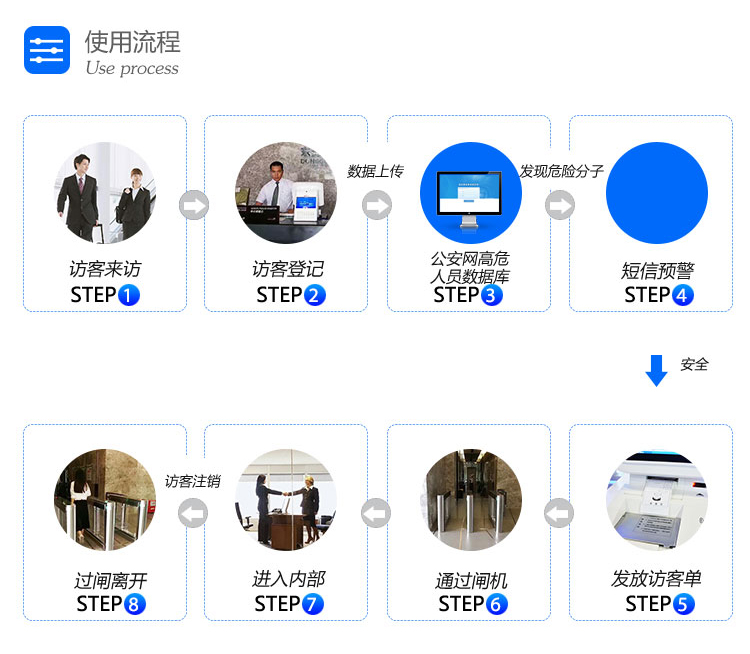Click the left arrow between 通过闸机 and 发放访客单

(x=559, y=513)
